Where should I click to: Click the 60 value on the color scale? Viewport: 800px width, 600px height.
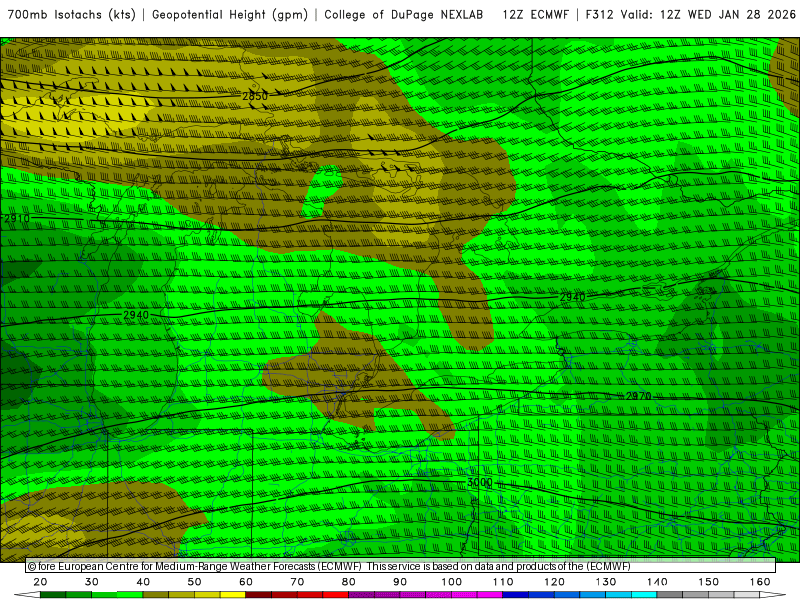[246, 582]
